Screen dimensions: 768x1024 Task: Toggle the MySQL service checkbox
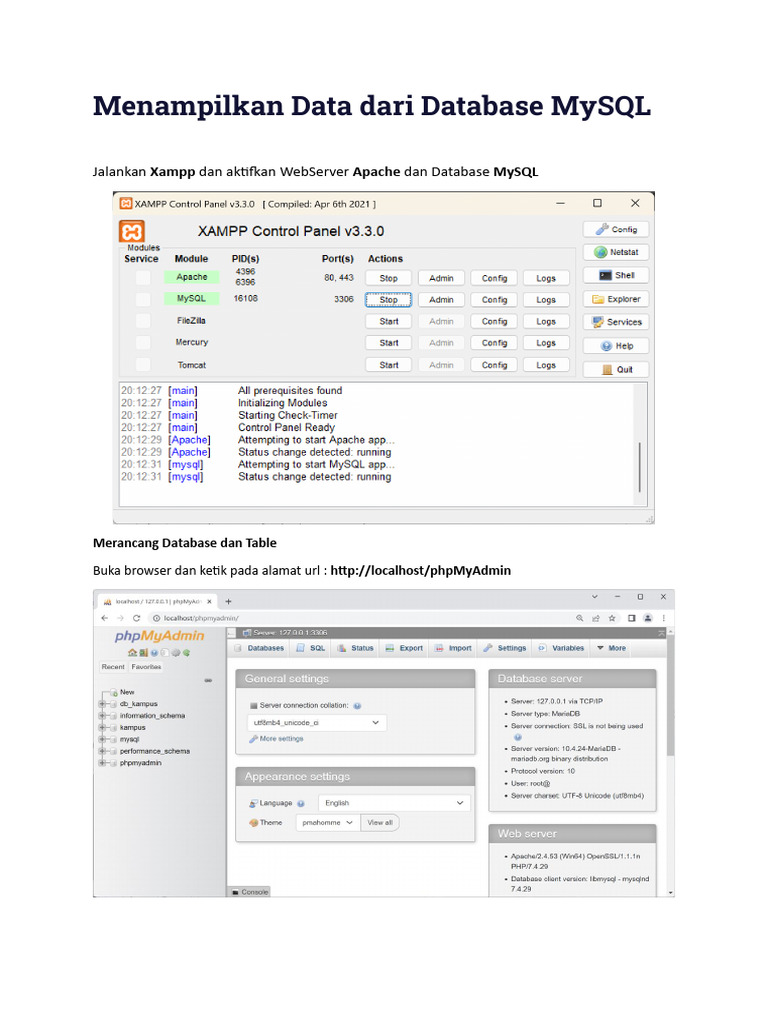tap(144, 299)
